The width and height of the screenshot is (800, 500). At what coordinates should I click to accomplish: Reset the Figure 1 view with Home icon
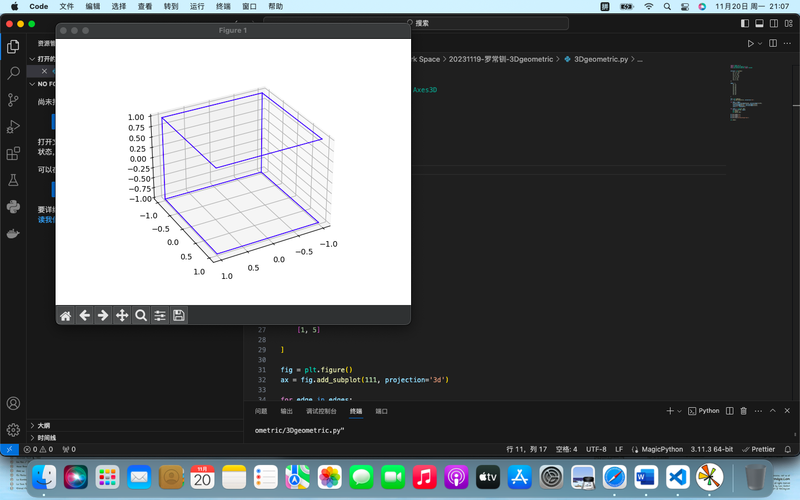pyautogui.click(x=65, y=316)
